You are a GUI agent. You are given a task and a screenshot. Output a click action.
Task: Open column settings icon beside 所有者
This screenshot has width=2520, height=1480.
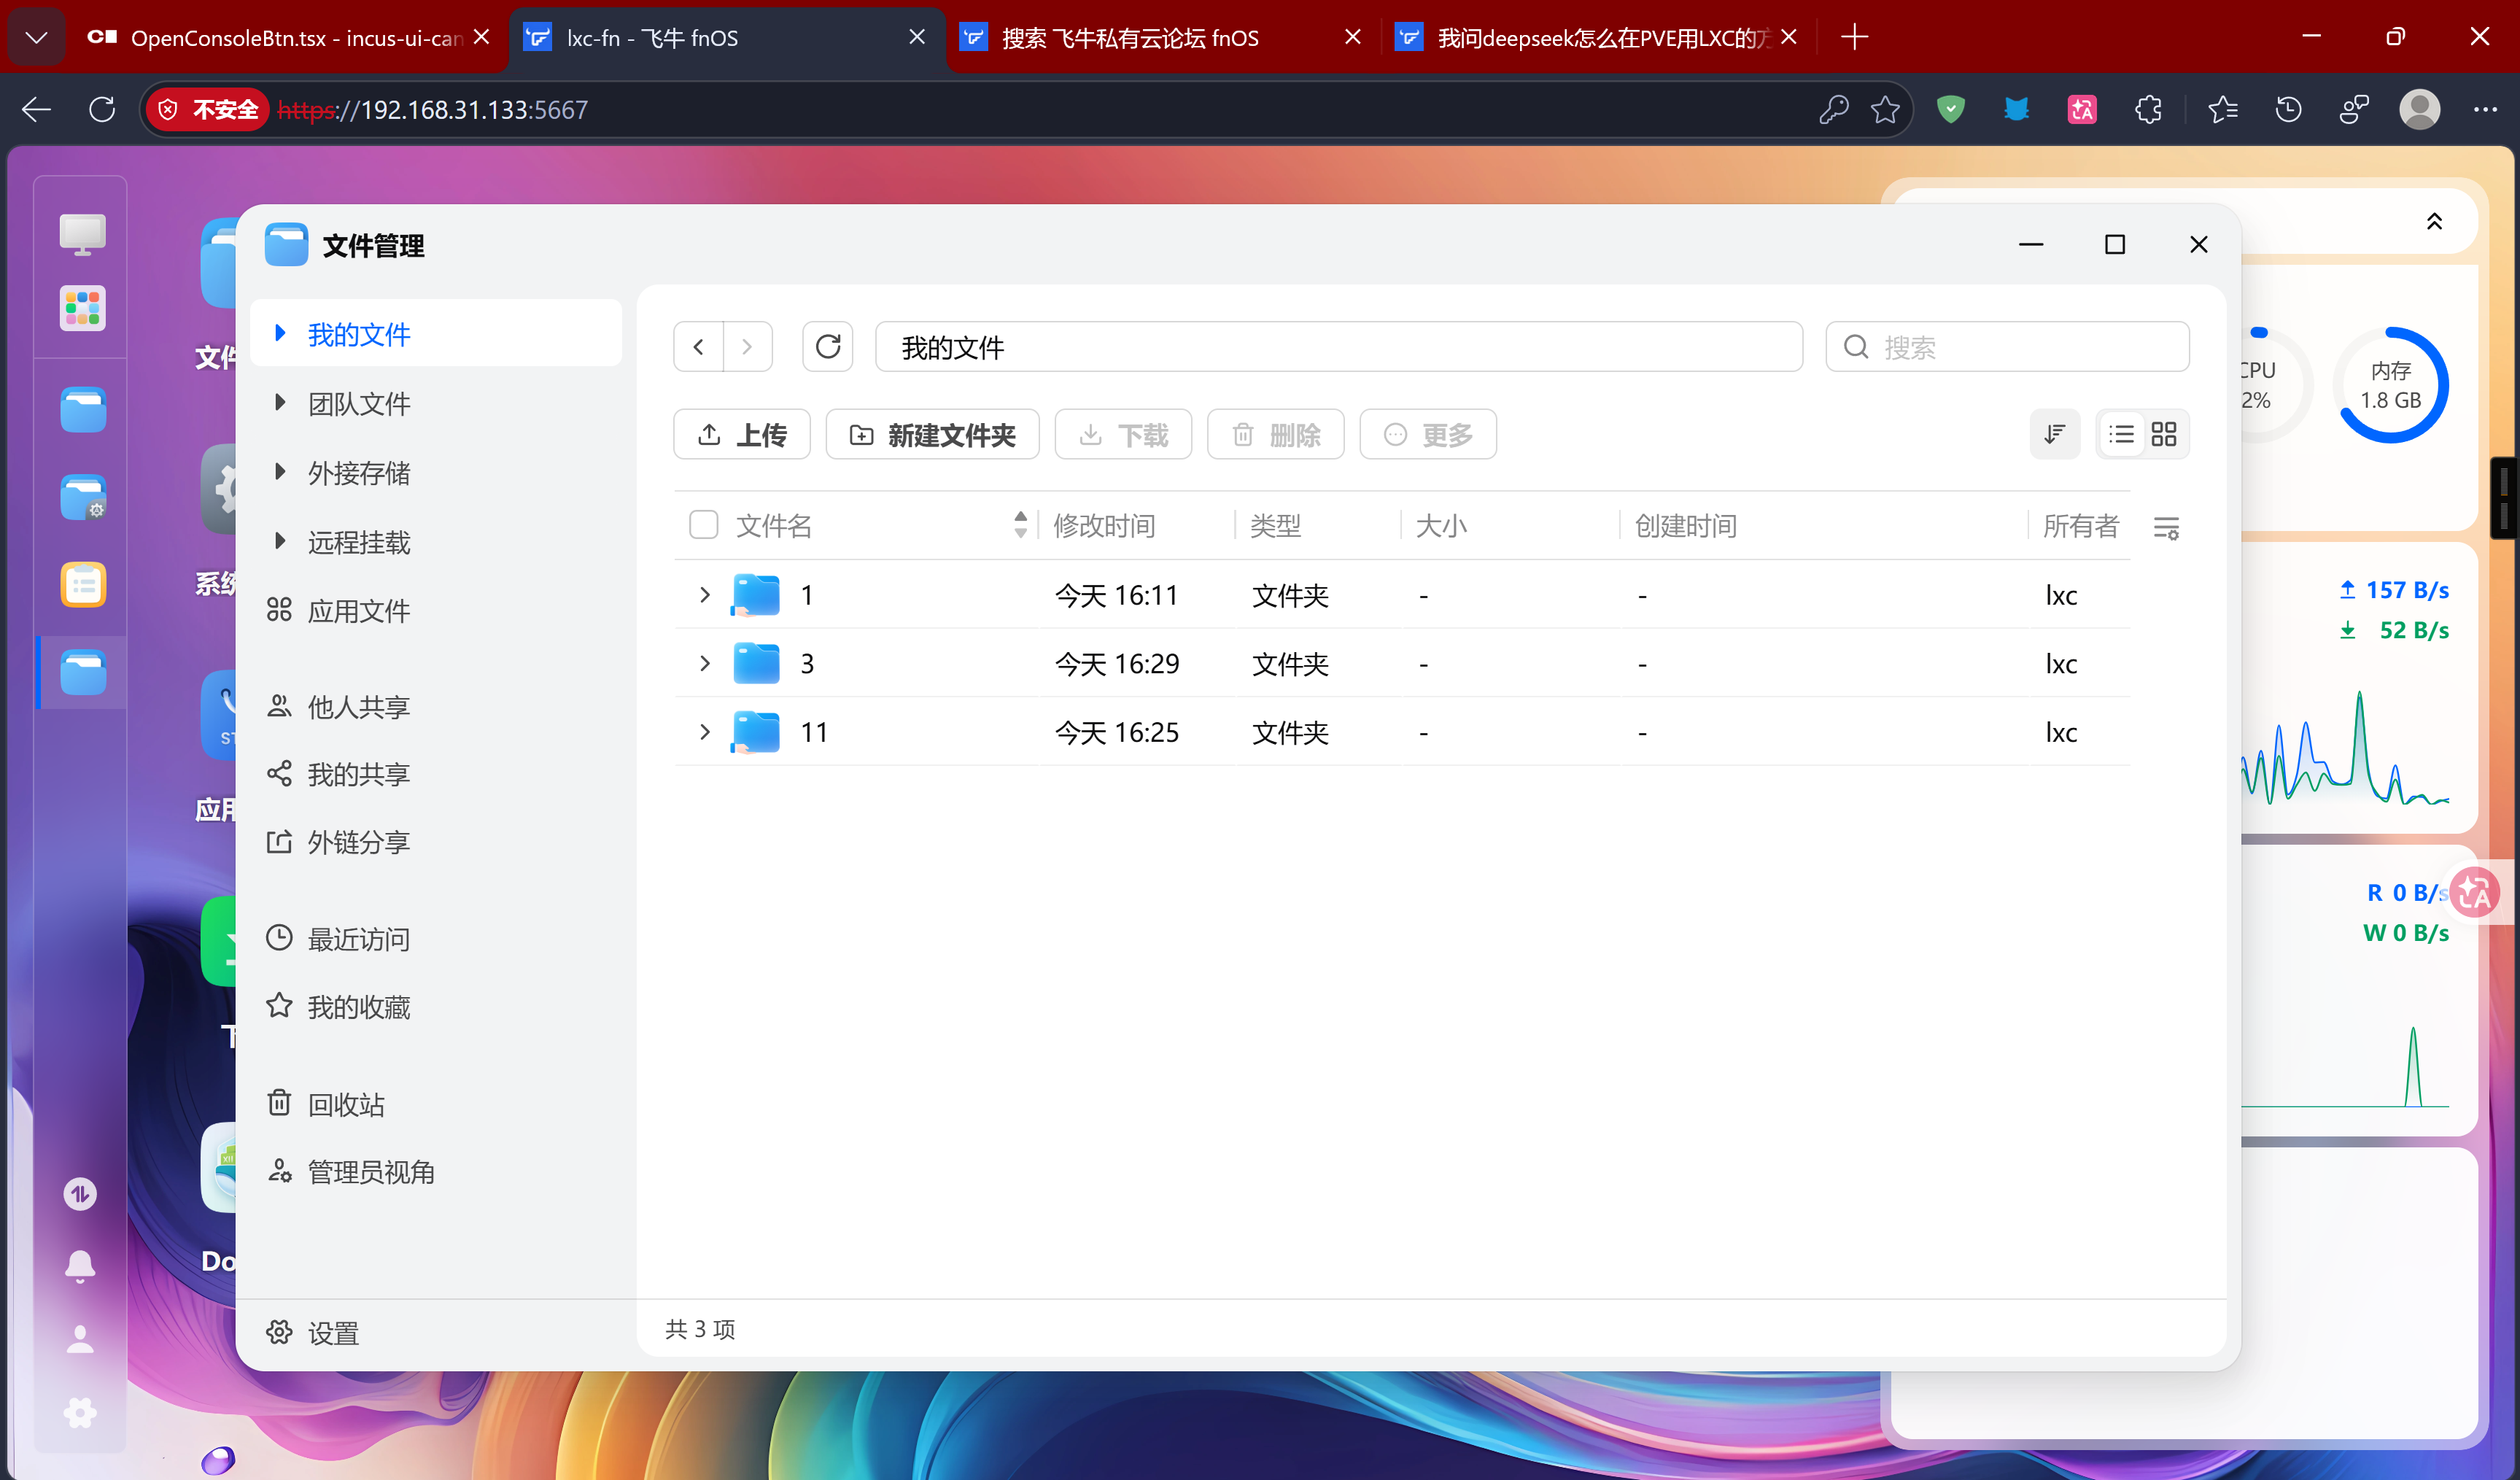(2166, 527)
